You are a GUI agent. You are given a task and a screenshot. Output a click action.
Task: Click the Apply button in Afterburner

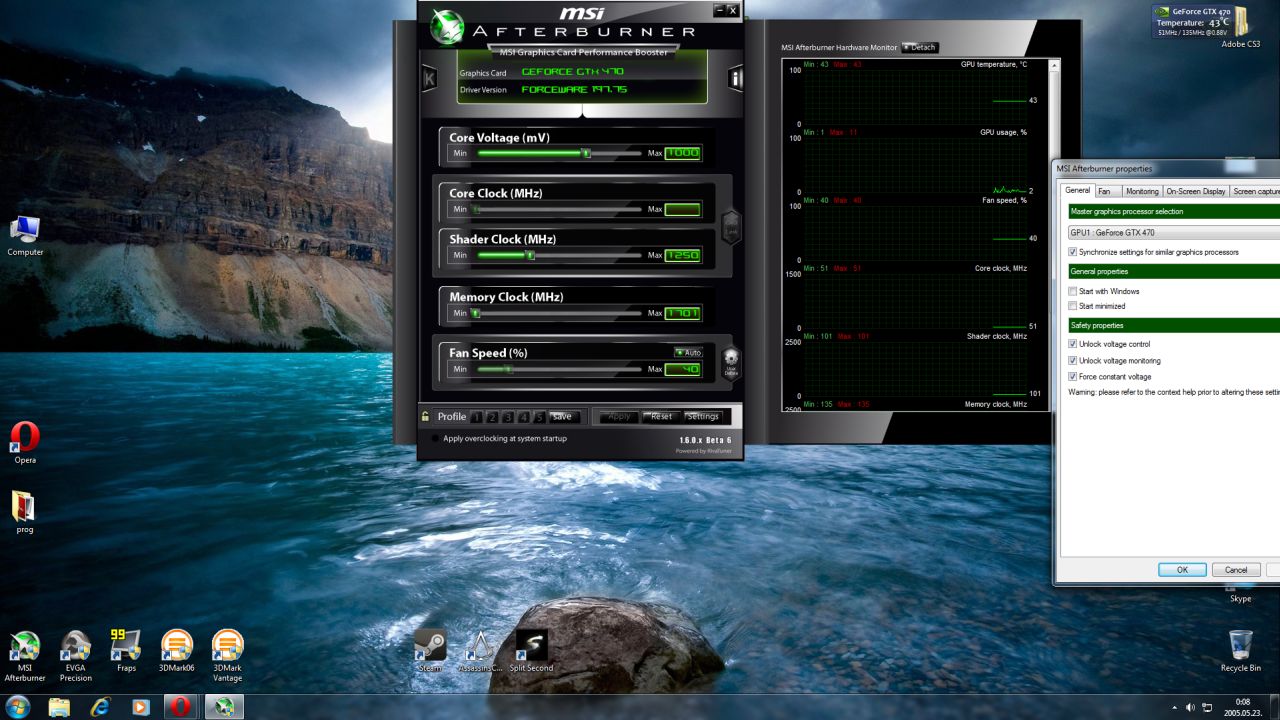tap(619, 417)
